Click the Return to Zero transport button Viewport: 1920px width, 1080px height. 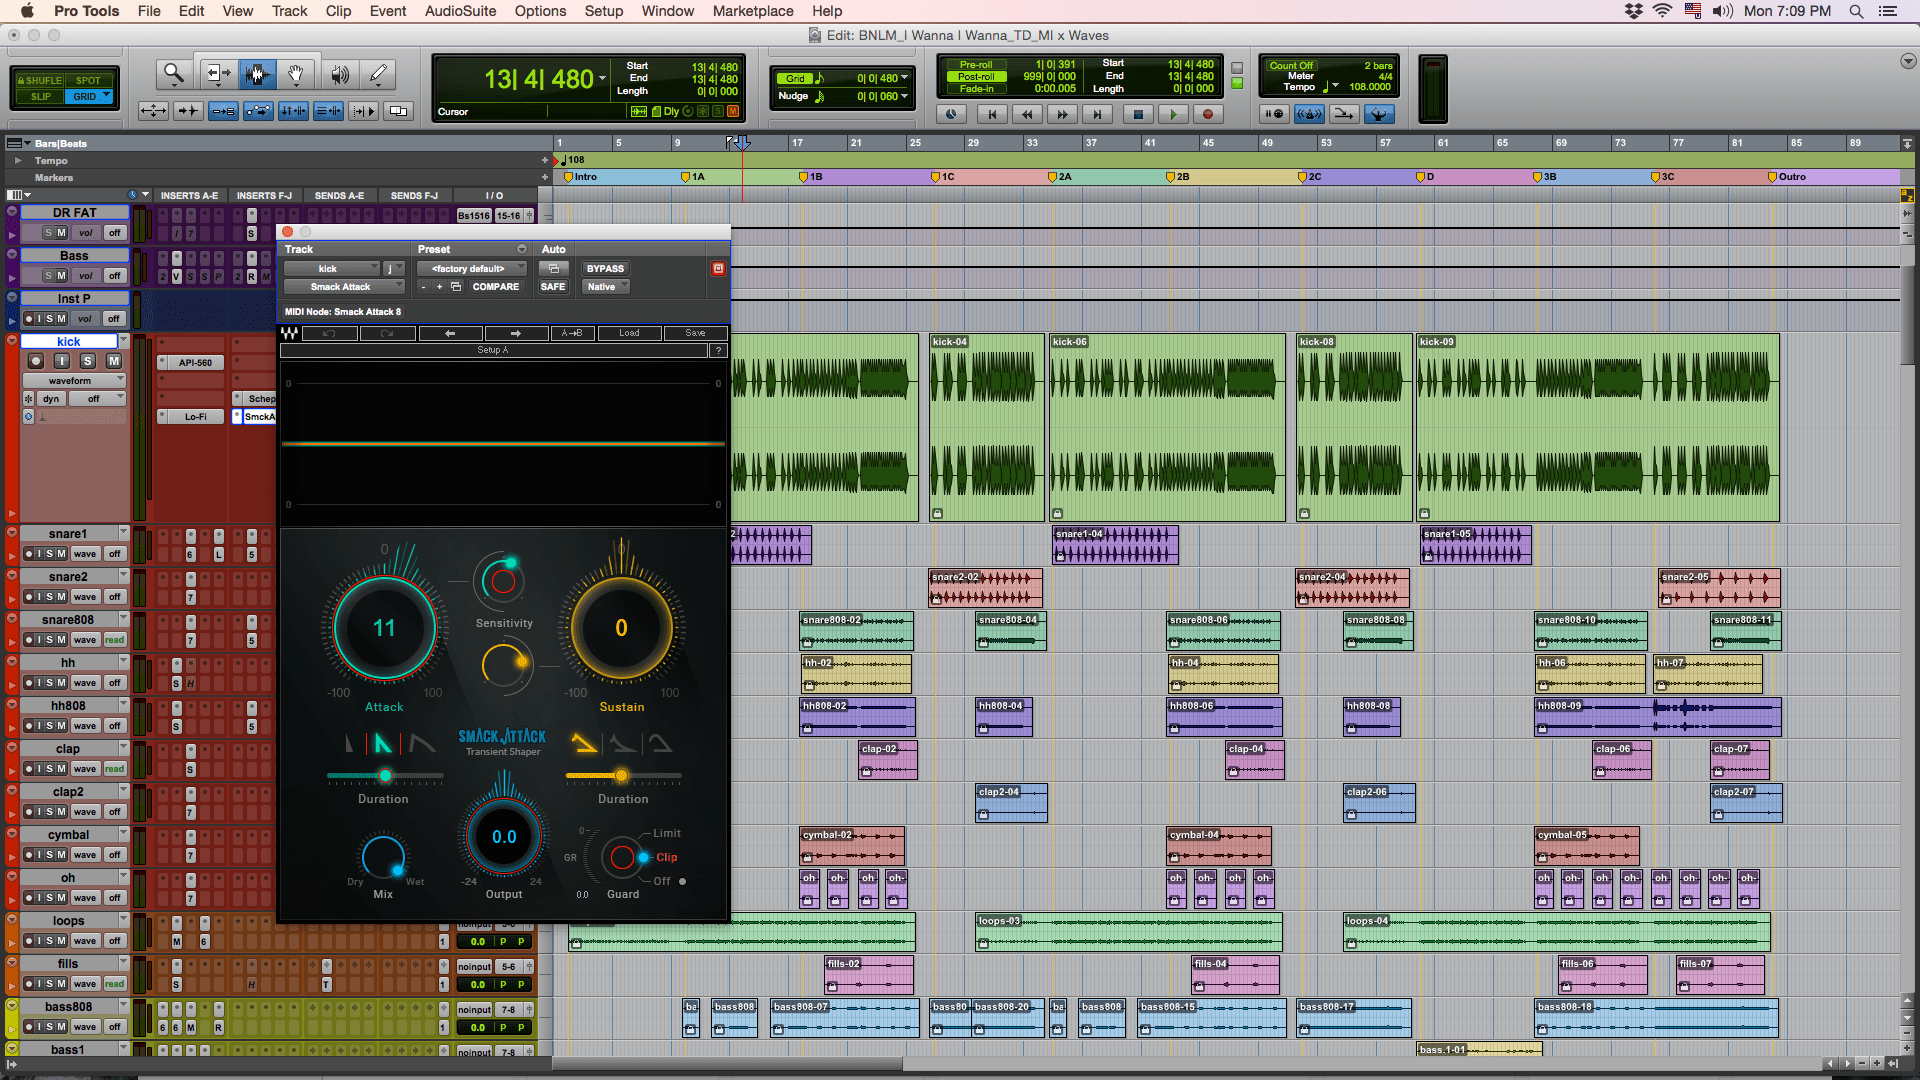click(992, 114)
